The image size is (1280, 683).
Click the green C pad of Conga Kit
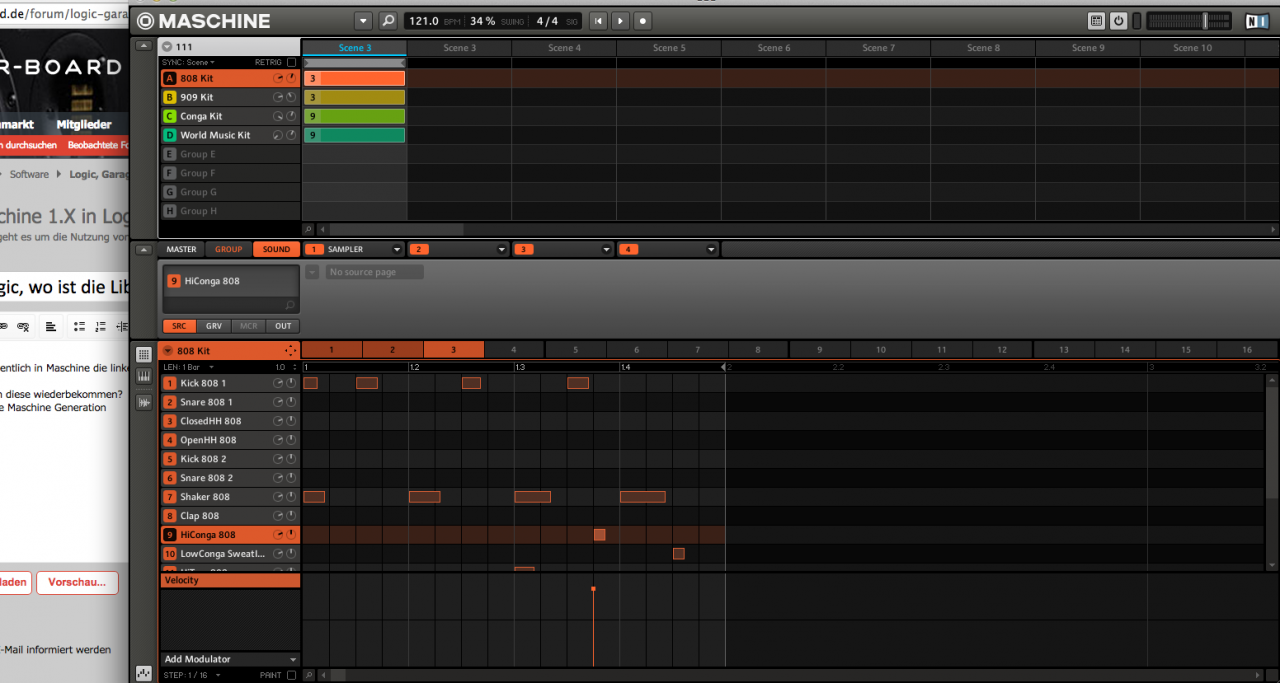tap(170, 116)
